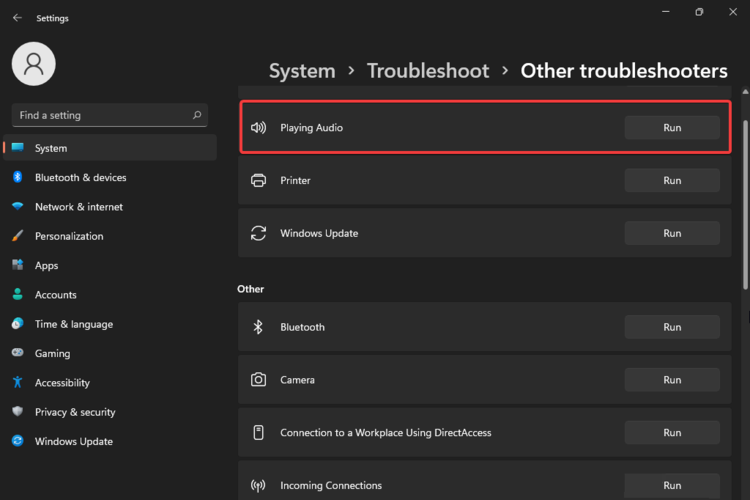
Task: Select the Incoming Connections label
Action: pyautogui.click(x=331, y=485)
